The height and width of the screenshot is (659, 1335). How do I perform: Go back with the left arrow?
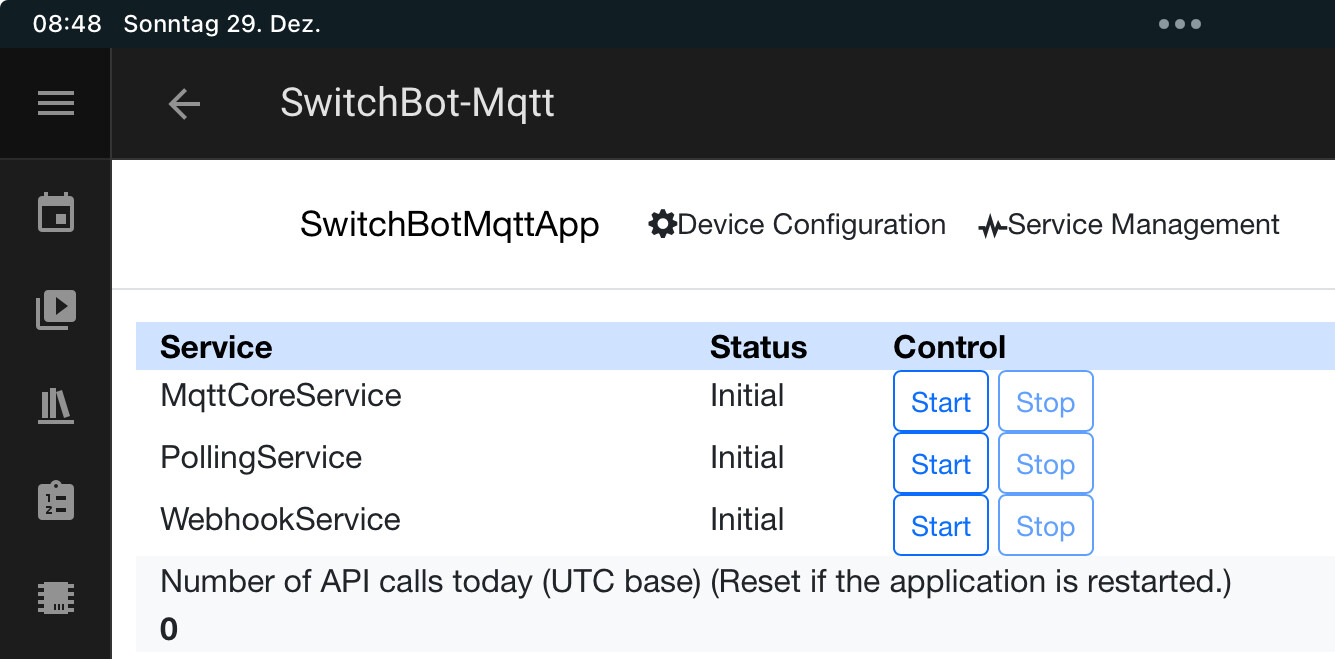[184, 103]
